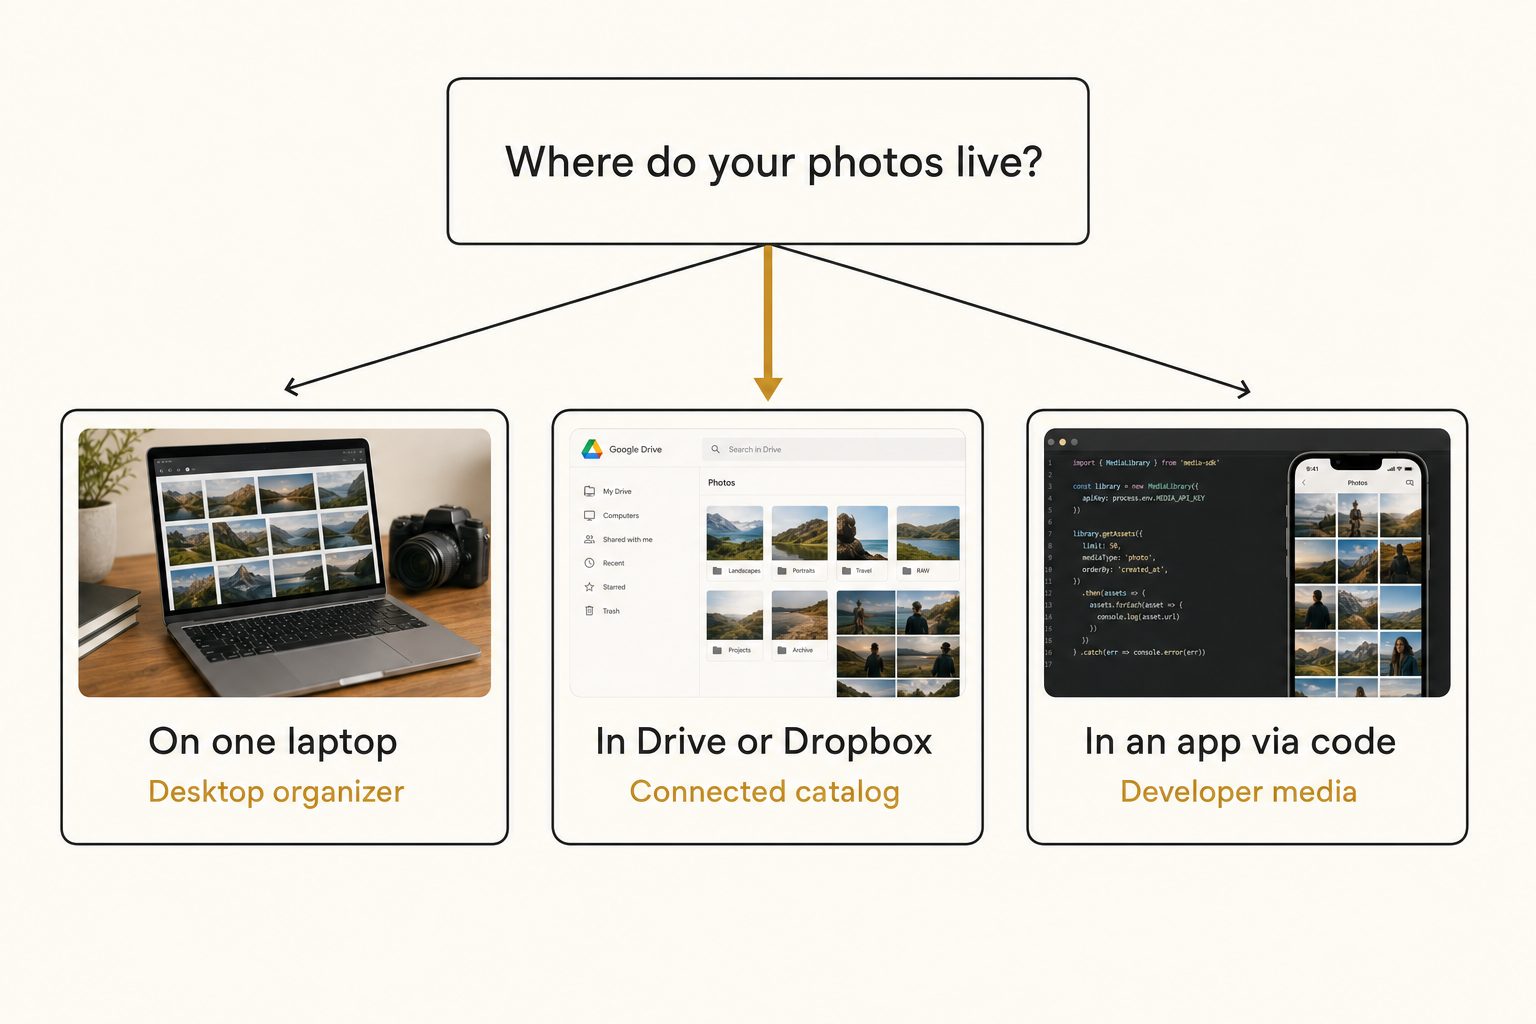Image resolution: width=1536 pixels, height=1024 pixels.
Task: Click the Archive folder icon
Action: click(x=783, y=650)
